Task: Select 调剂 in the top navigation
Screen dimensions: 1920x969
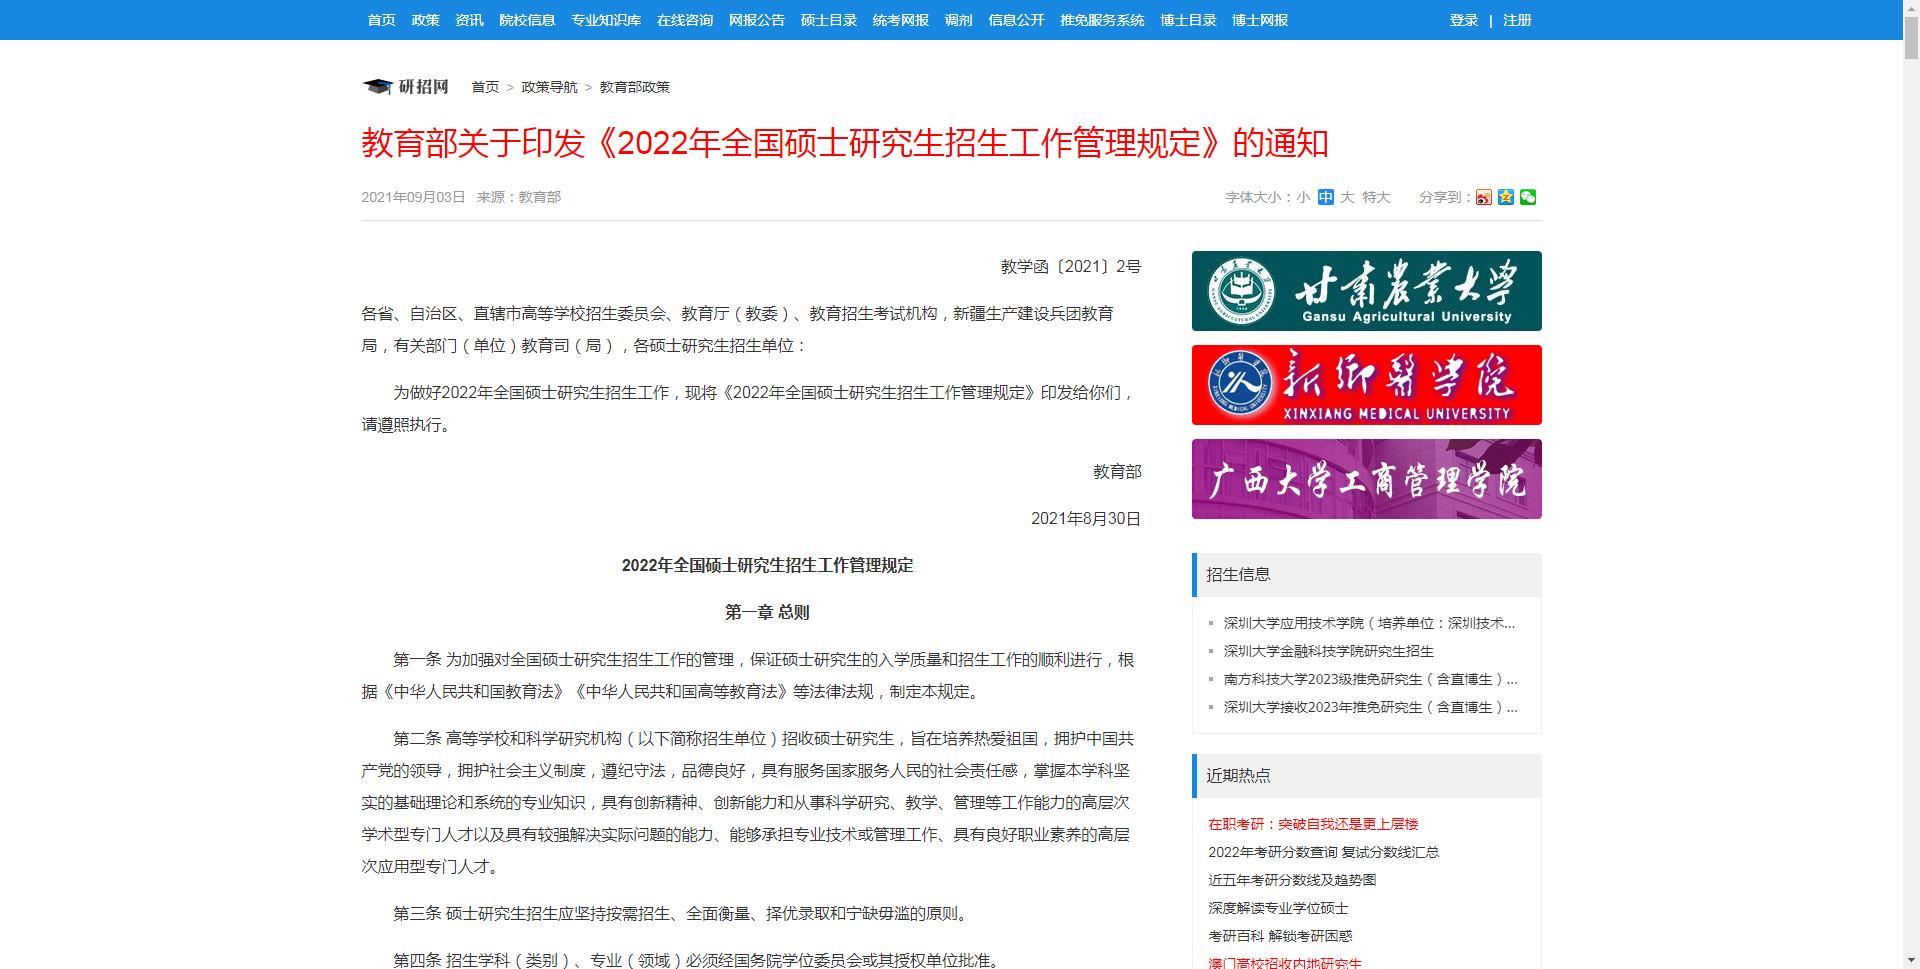Action: pos(957,19)
